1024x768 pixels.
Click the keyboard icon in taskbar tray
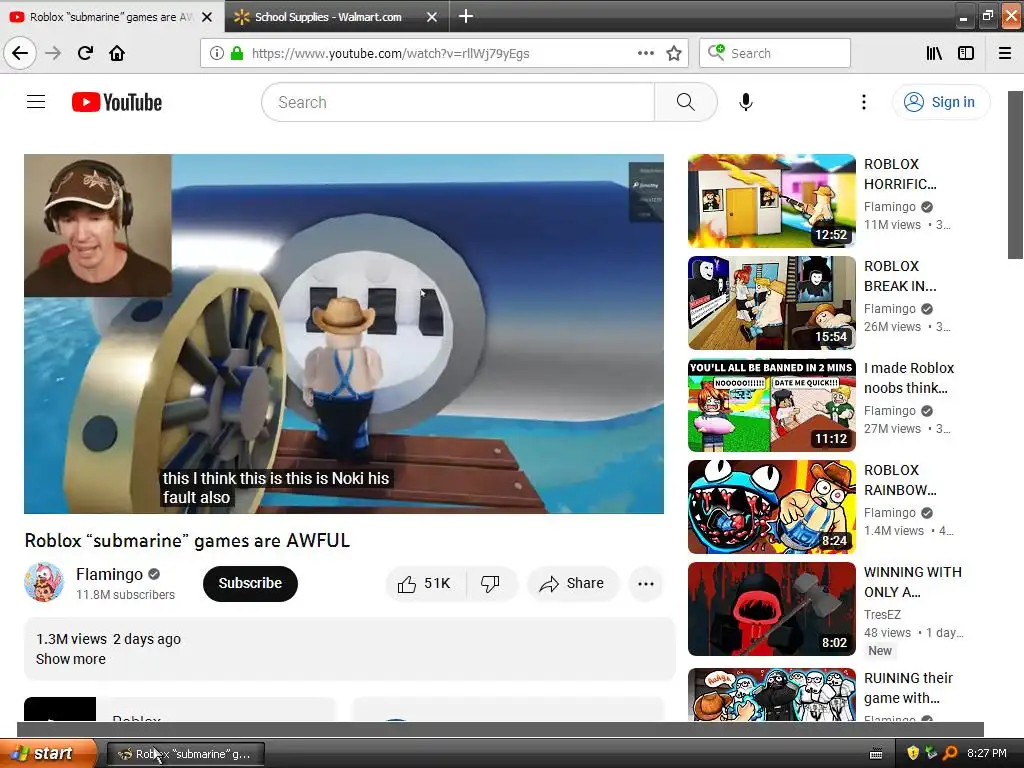click(x=876, y=754)
